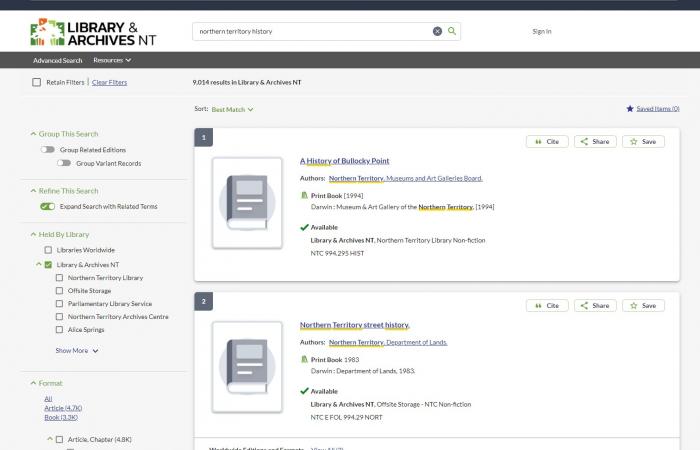Share Northern Territory street history
Image resolution: width=700 pixels, height=450 pixels.
click(595, 305)
